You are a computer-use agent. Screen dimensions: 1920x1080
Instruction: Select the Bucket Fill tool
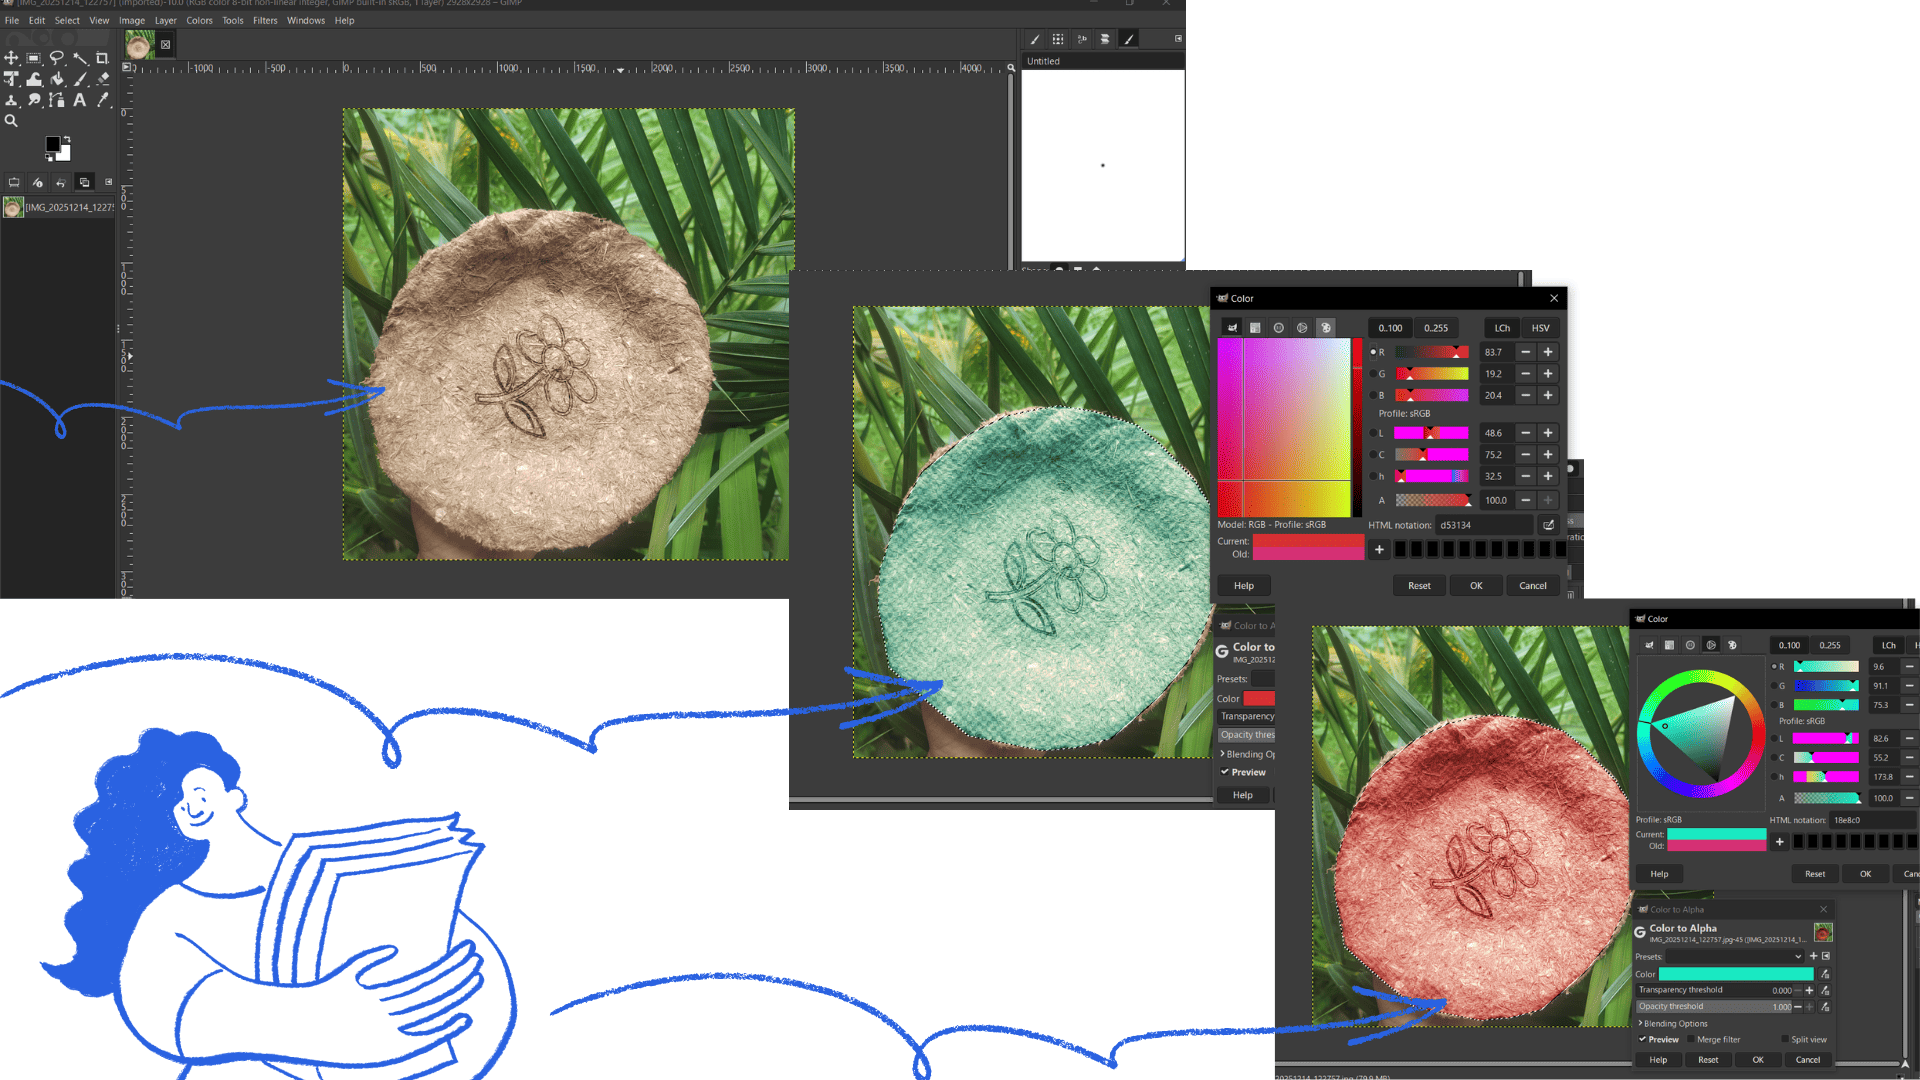[x=57, y=79]
